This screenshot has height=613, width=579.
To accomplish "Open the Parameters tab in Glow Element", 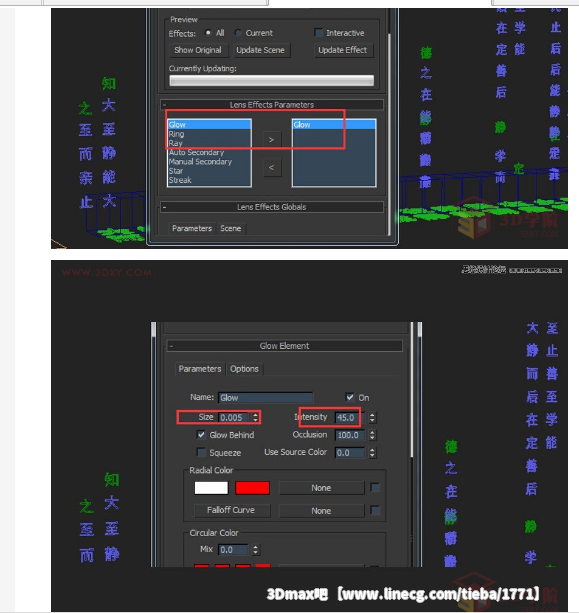I will point(200,369).
